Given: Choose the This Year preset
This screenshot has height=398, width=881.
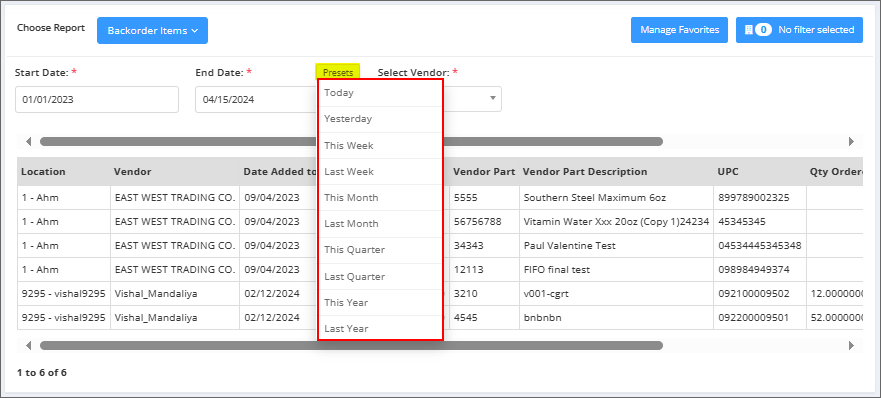Looking at the screenshot, I should 380,302.
